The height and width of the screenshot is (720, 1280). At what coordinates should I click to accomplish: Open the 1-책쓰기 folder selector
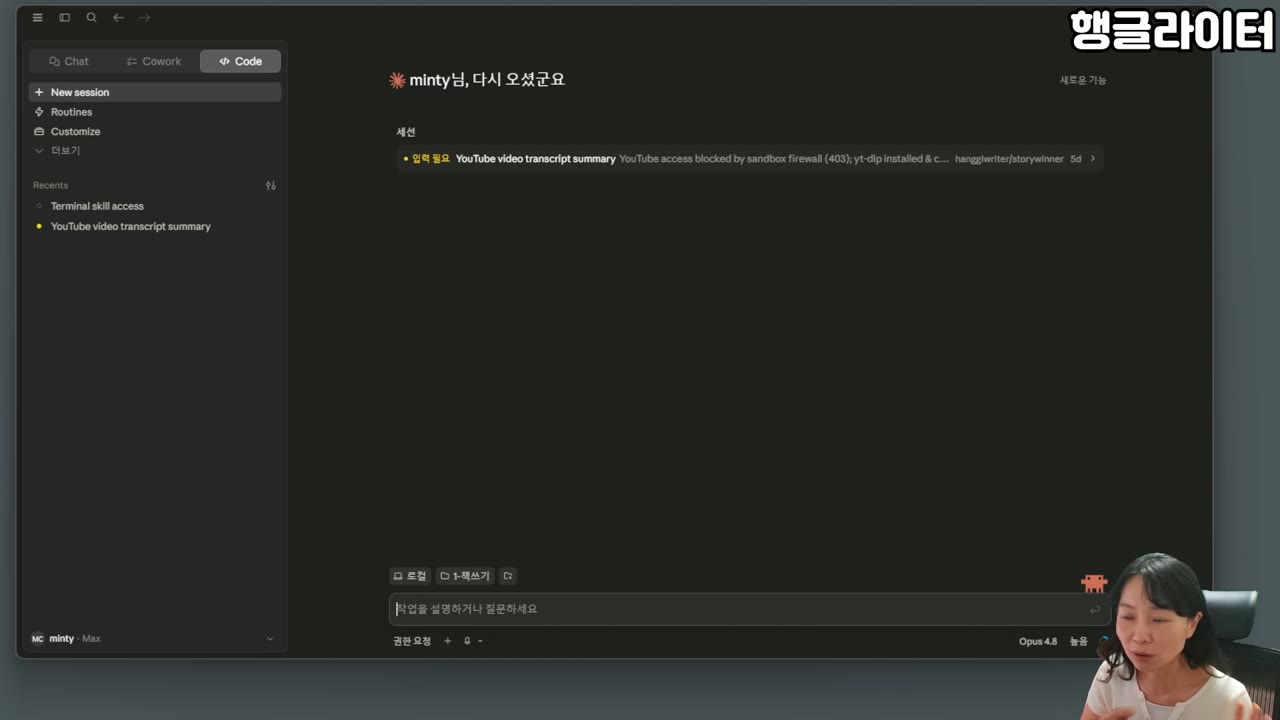pos(465,576)
